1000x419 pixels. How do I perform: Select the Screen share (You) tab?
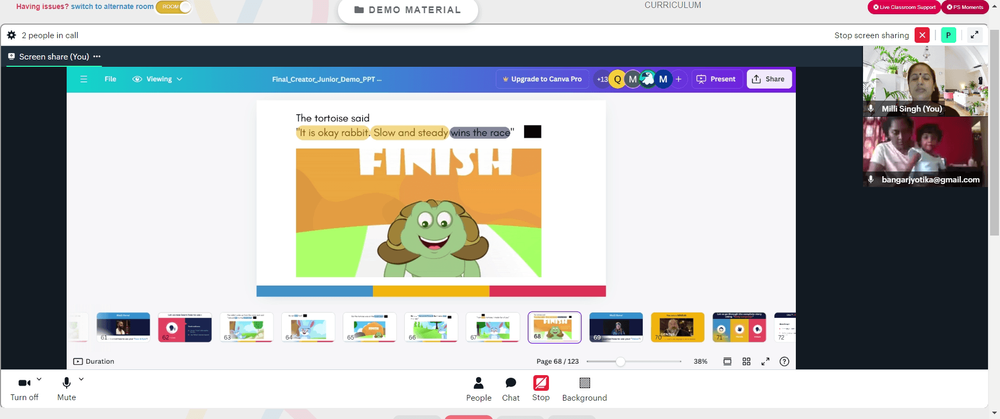click(54, 56)
